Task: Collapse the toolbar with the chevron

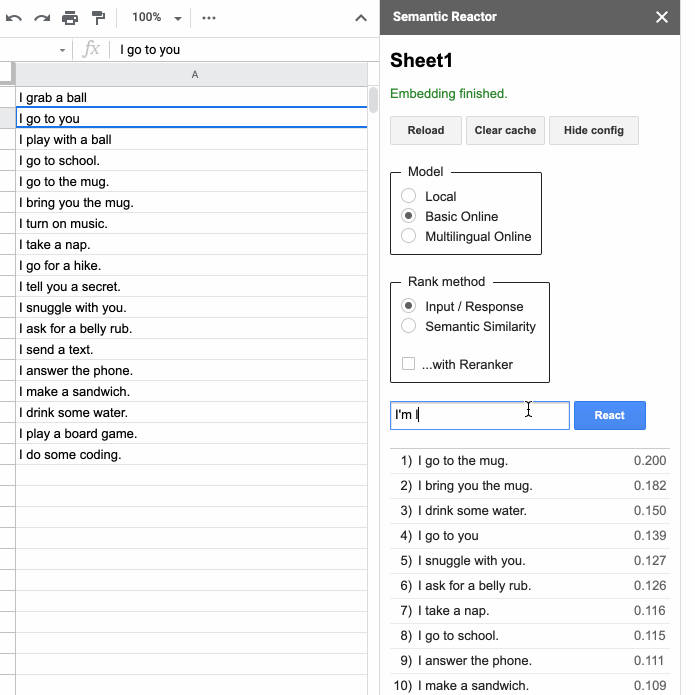Action: (361, 18)
